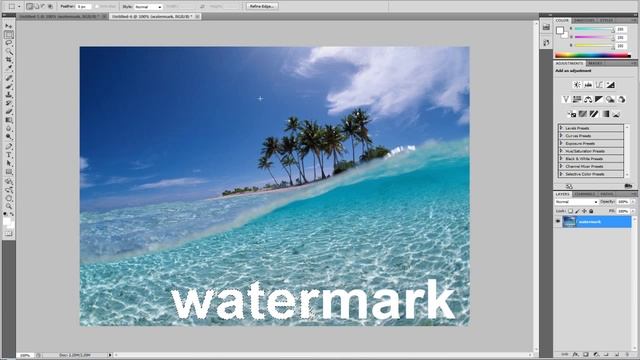Select the Eyedropper tool
Image resolution: width=640 pixels, height=360 pixels.
coord(9,69)
